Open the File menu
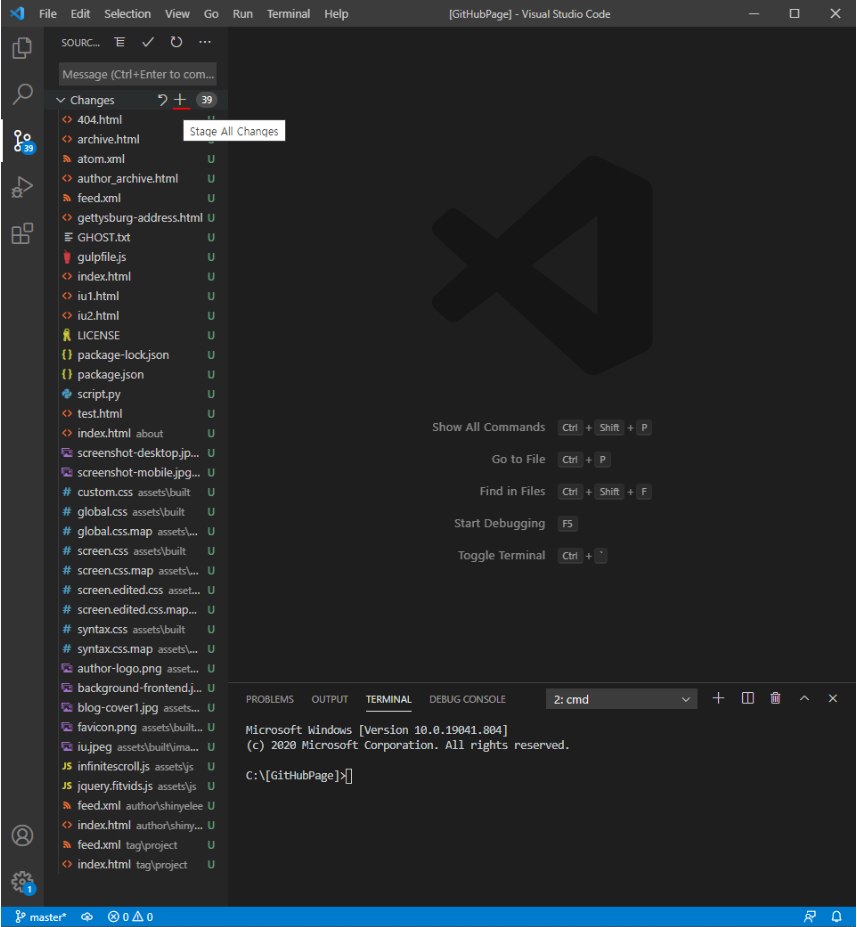This screenshot has height=927, width=857. (x=48, y=14)
